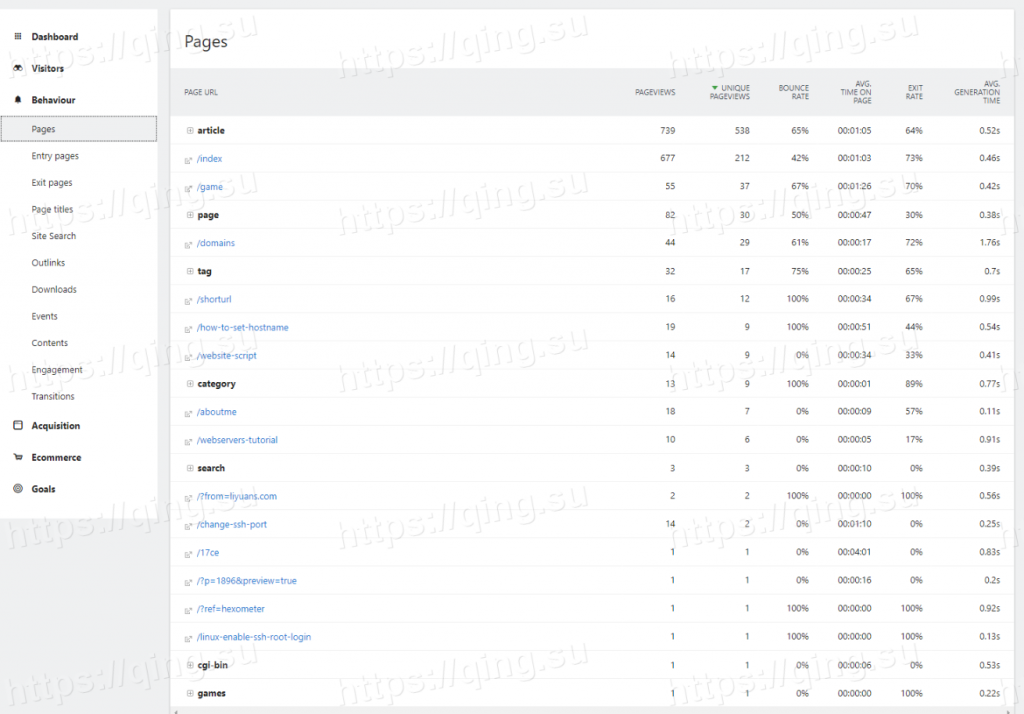This screenshot has width=1024, height=714.
Task: Select Site Search menu item
Action: pyautogui.click(x=54, y=236)
